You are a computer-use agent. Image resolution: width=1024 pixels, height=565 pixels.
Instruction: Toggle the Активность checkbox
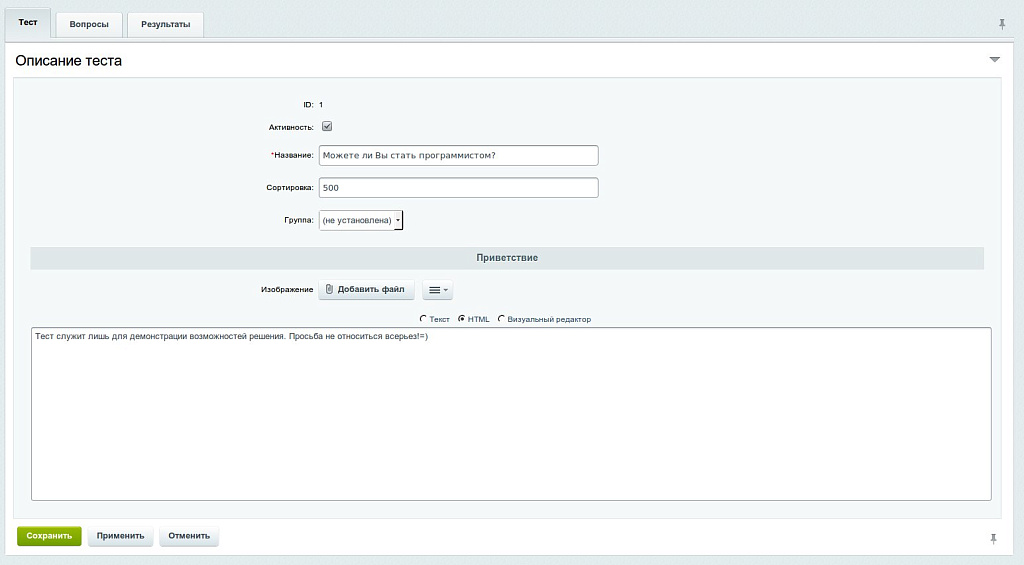tap(326, 127)
